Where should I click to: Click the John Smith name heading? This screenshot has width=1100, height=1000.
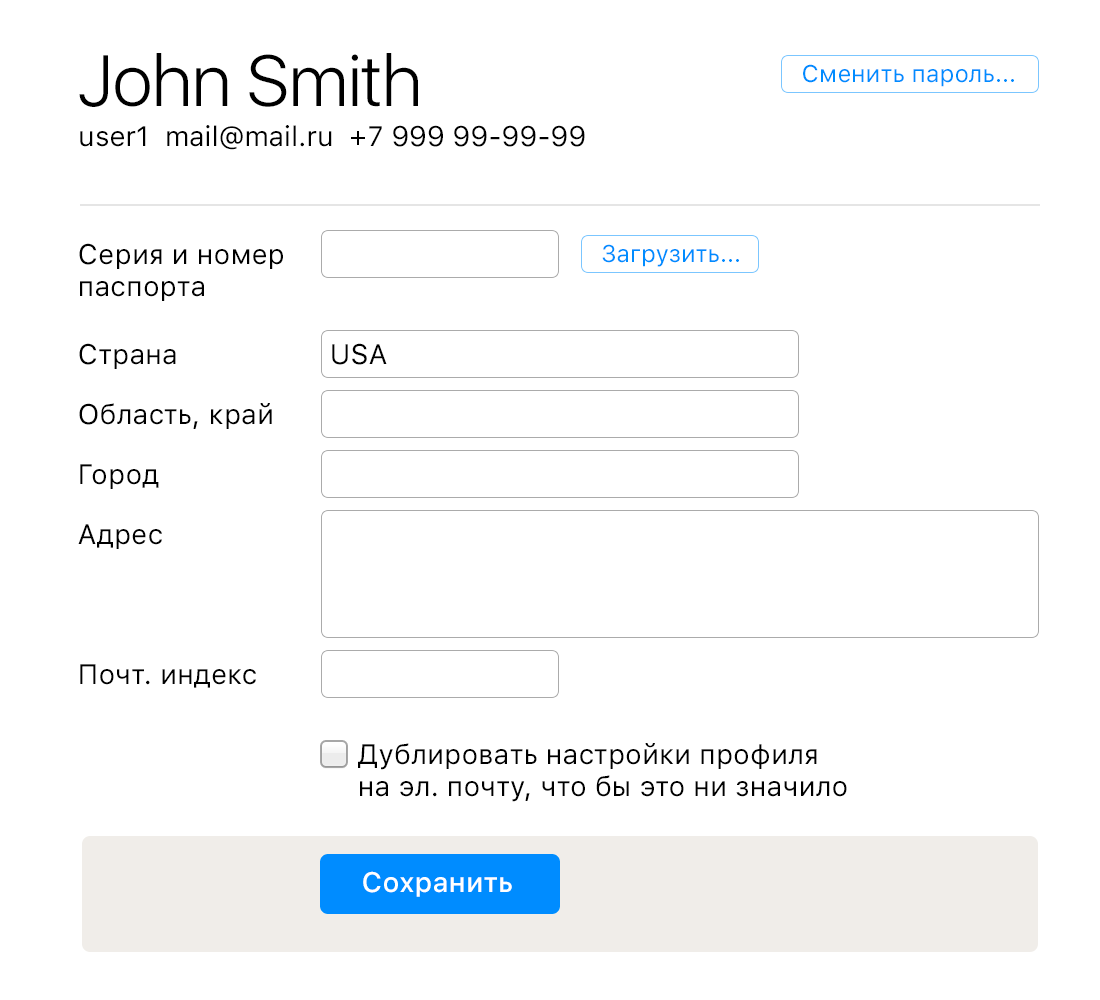[249, 82]
